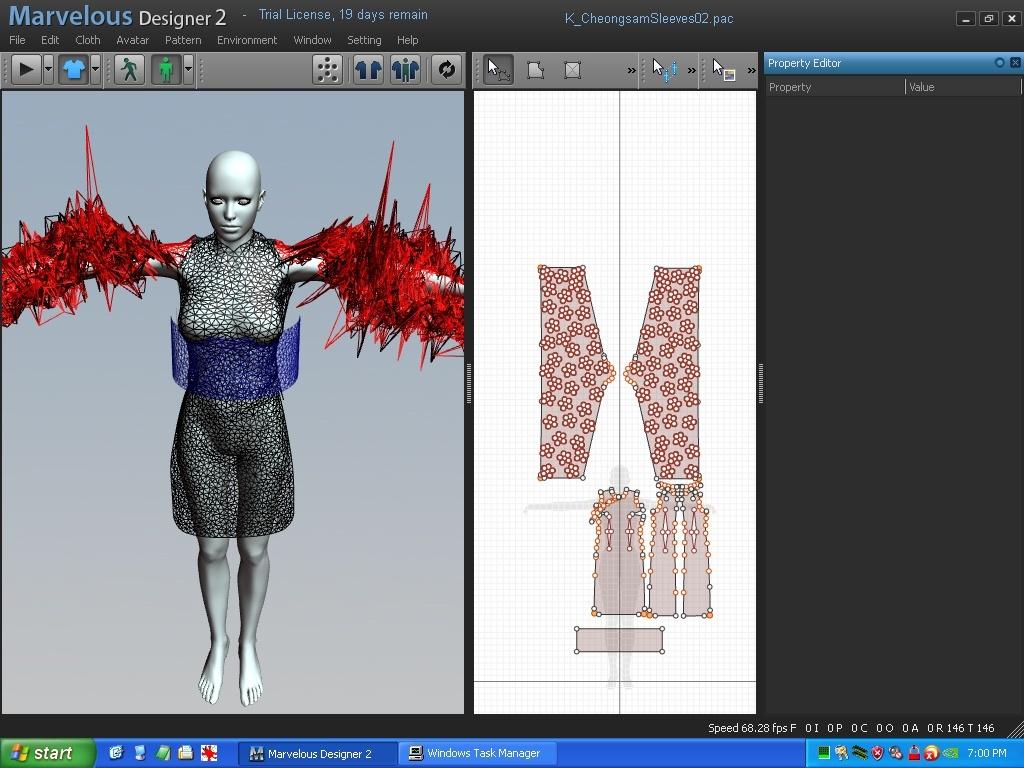1024x768 pixels.
Task: Select the avatar-with-garment view icon
Action: (405, 70)
